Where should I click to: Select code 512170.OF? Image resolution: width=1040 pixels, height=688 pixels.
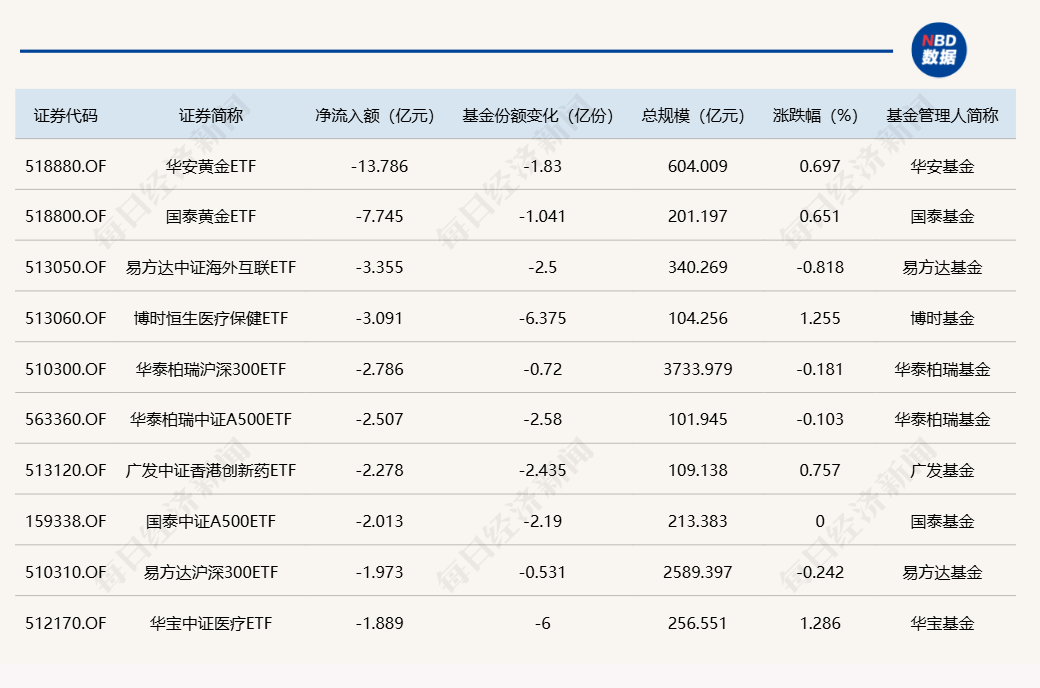click(66, 623)
